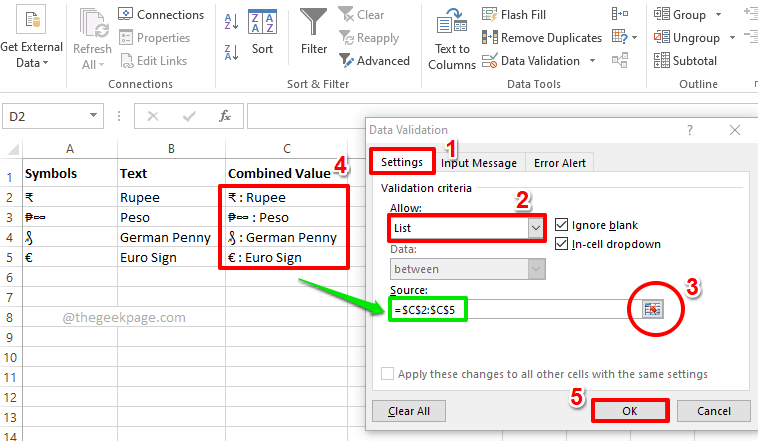Run Flash Fill from Data Tools

tap(516, 14)
